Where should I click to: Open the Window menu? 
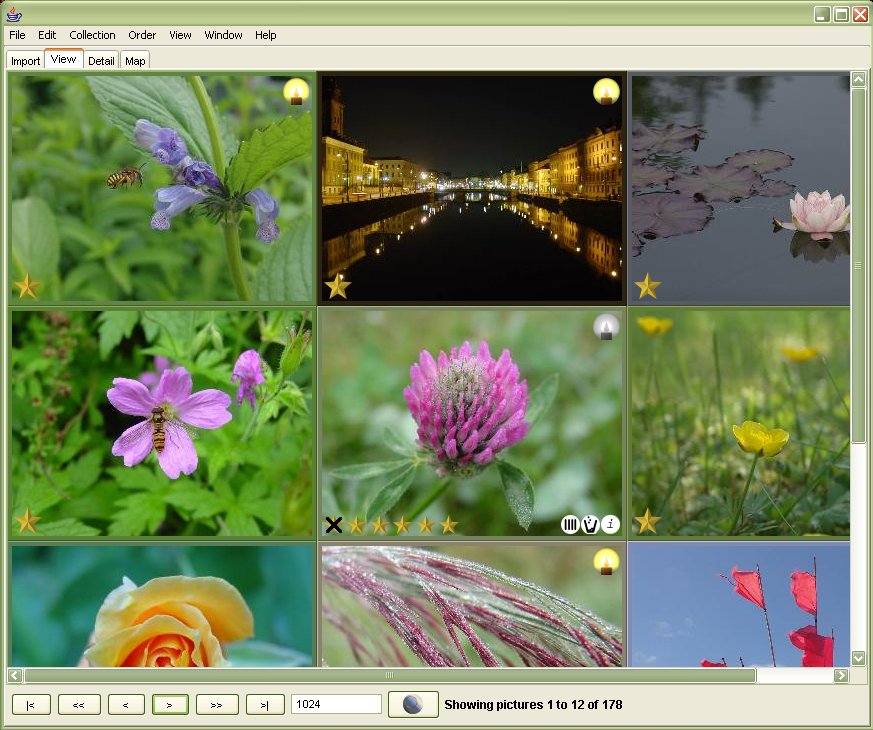tap(223, 35)
